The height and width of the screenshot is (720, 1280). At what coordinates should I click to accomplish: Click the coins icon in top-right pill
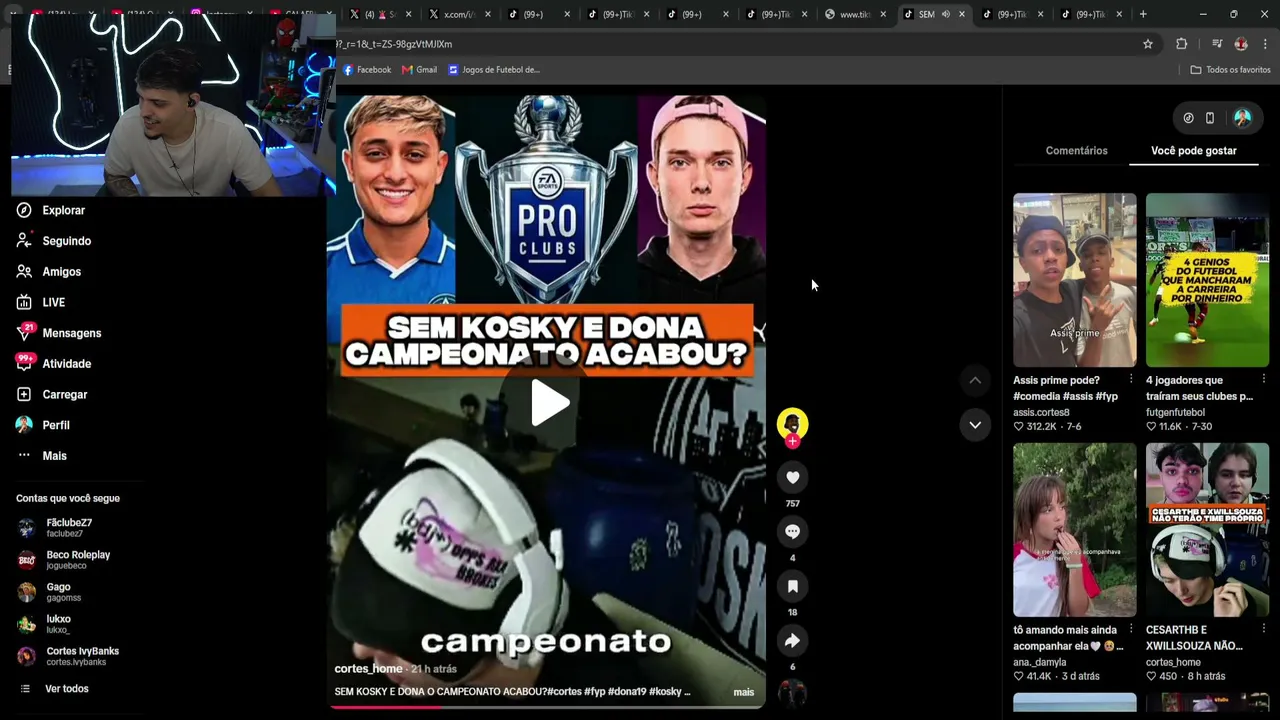tap(1188, 118)
